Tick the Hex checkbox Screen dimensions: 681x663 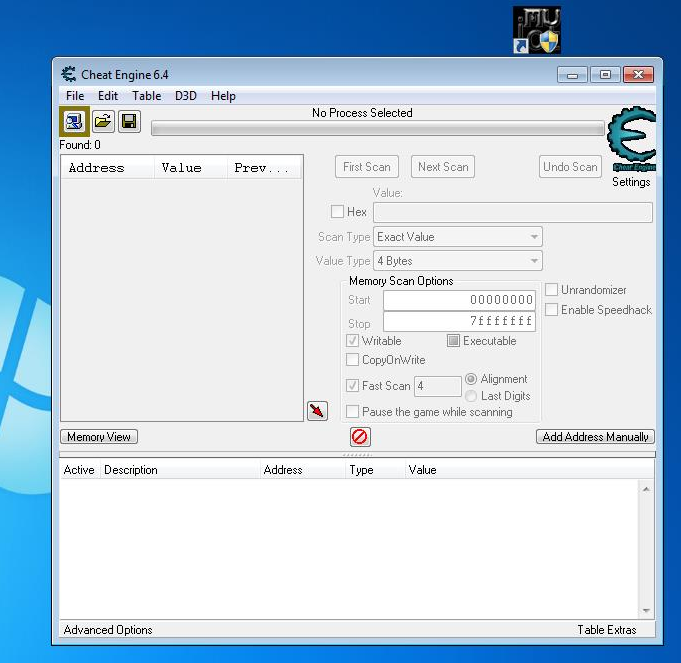338,212
